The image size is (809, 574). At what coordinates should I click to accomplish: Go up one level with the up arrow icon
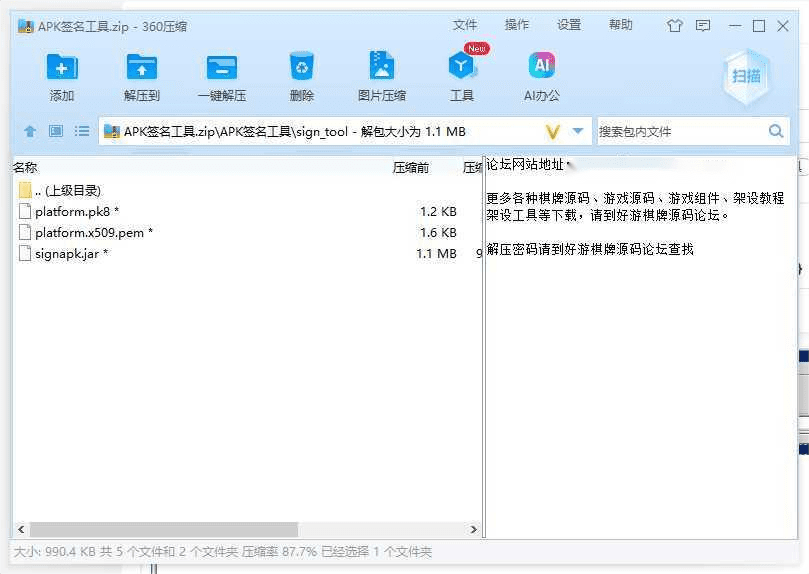tap(30, 132)
